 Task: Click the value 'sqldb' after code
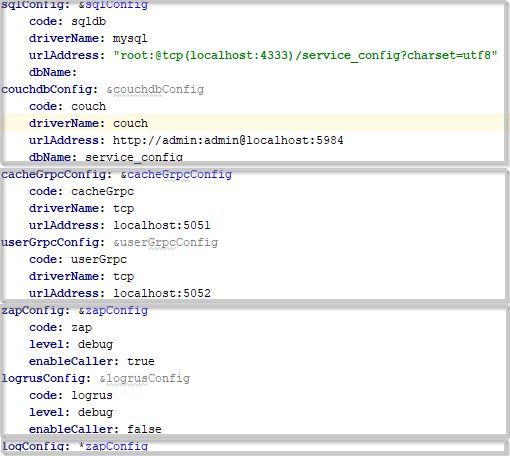89,21
